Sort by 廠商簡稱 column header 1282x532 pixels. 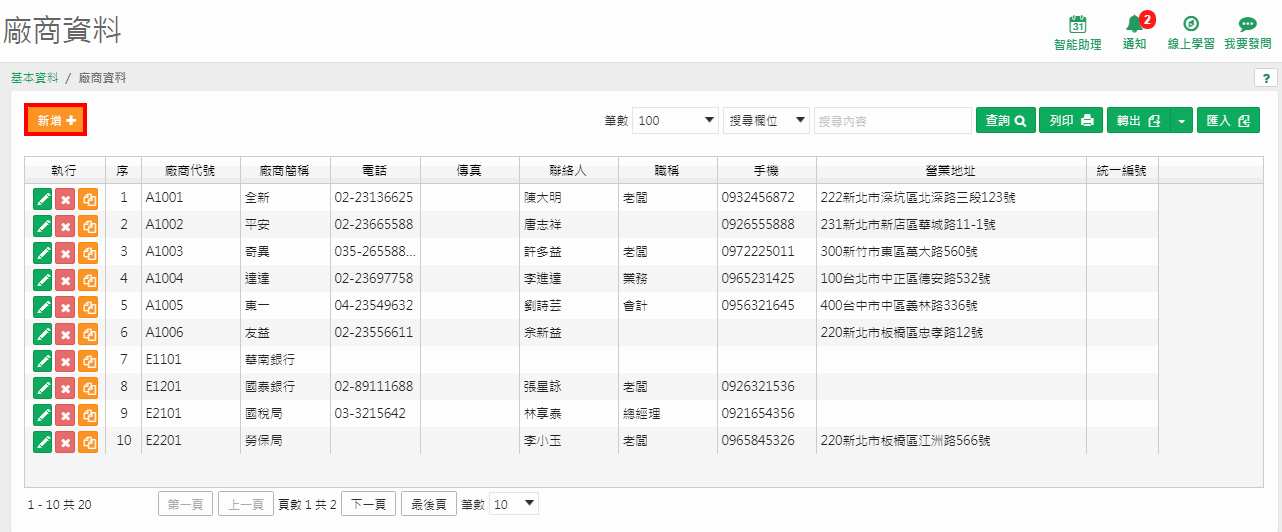[285, 170]
